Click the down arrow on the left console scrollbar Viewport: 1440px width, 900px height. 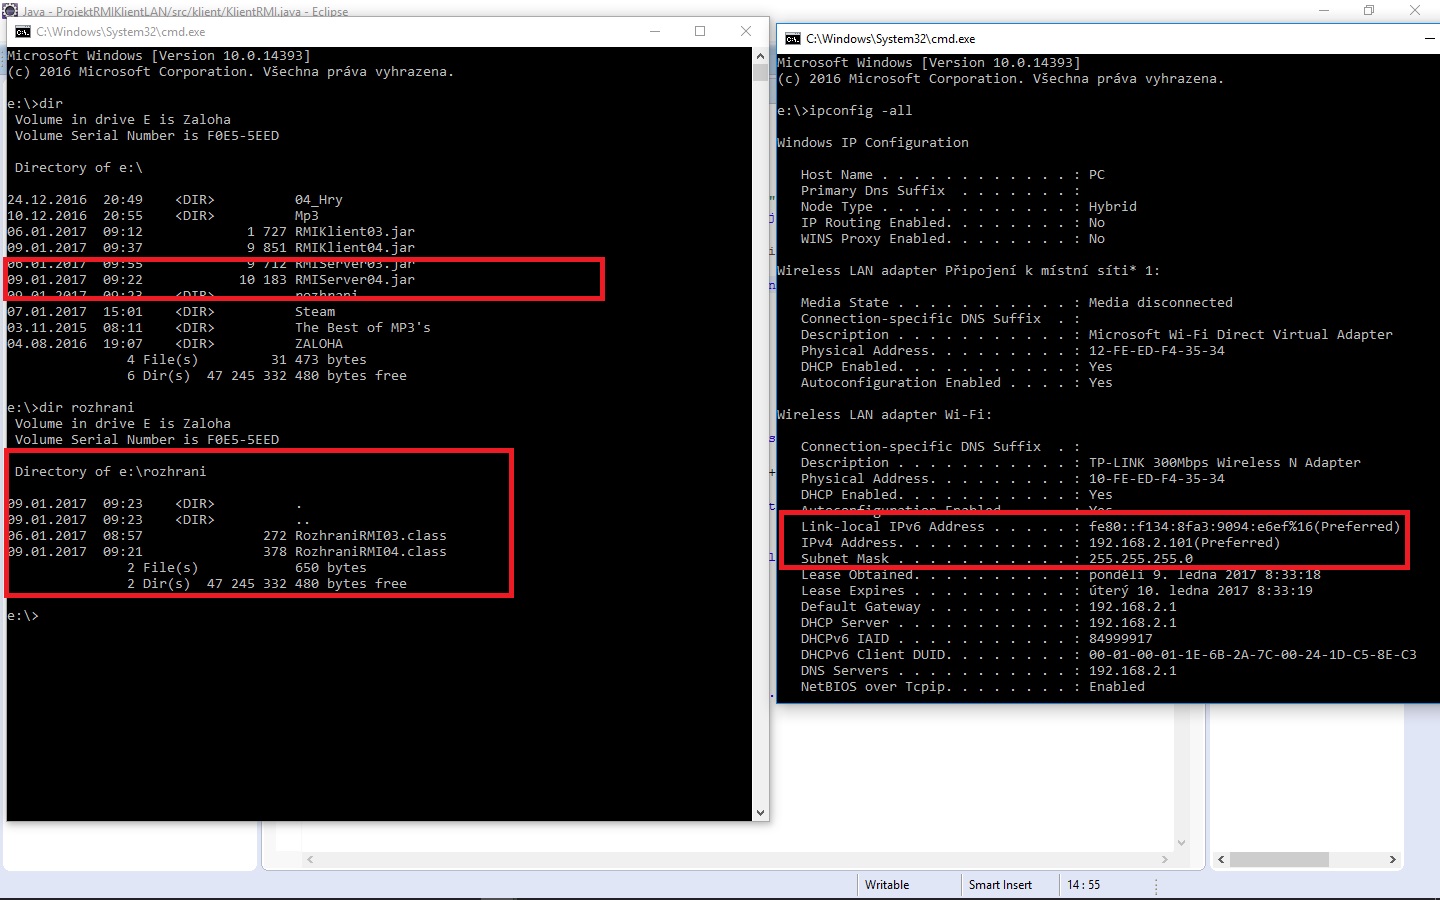761,812
